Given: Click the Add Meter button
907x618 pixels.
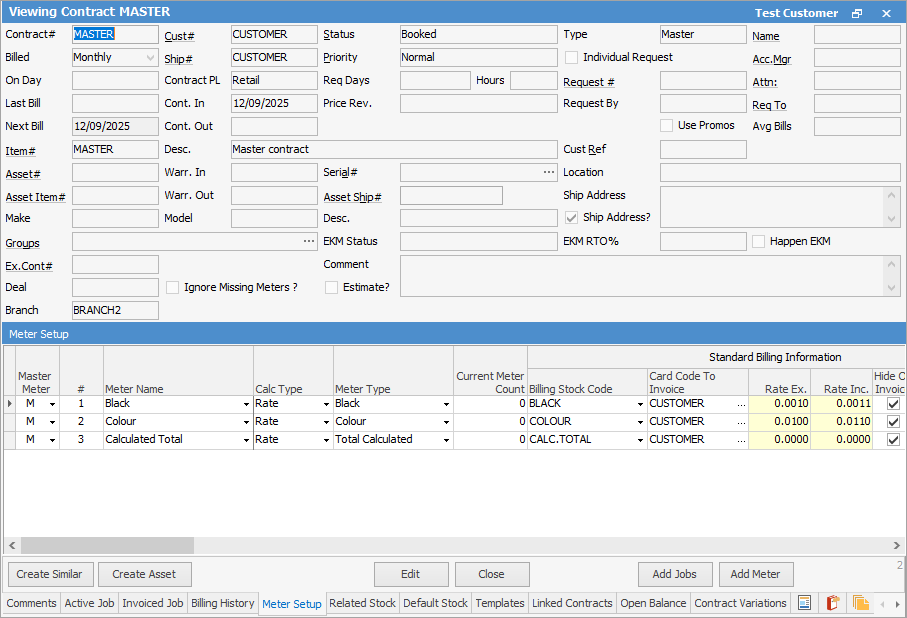Looking at the screenshot, I should point(755,574).
